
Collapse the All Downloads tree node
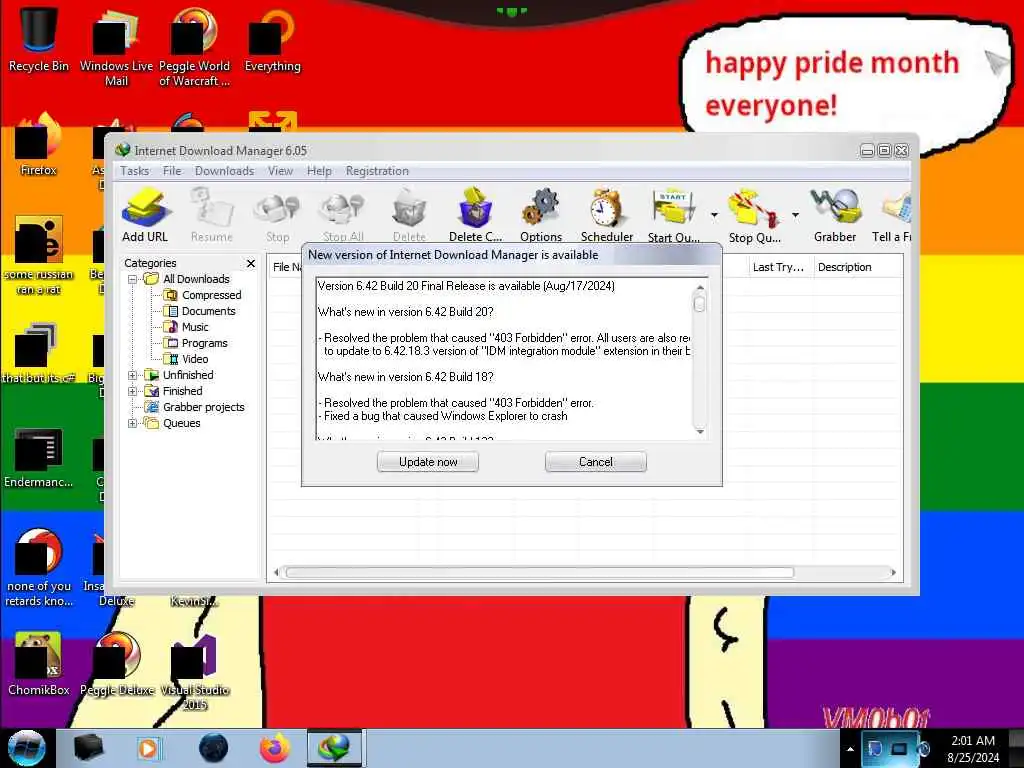133,280
